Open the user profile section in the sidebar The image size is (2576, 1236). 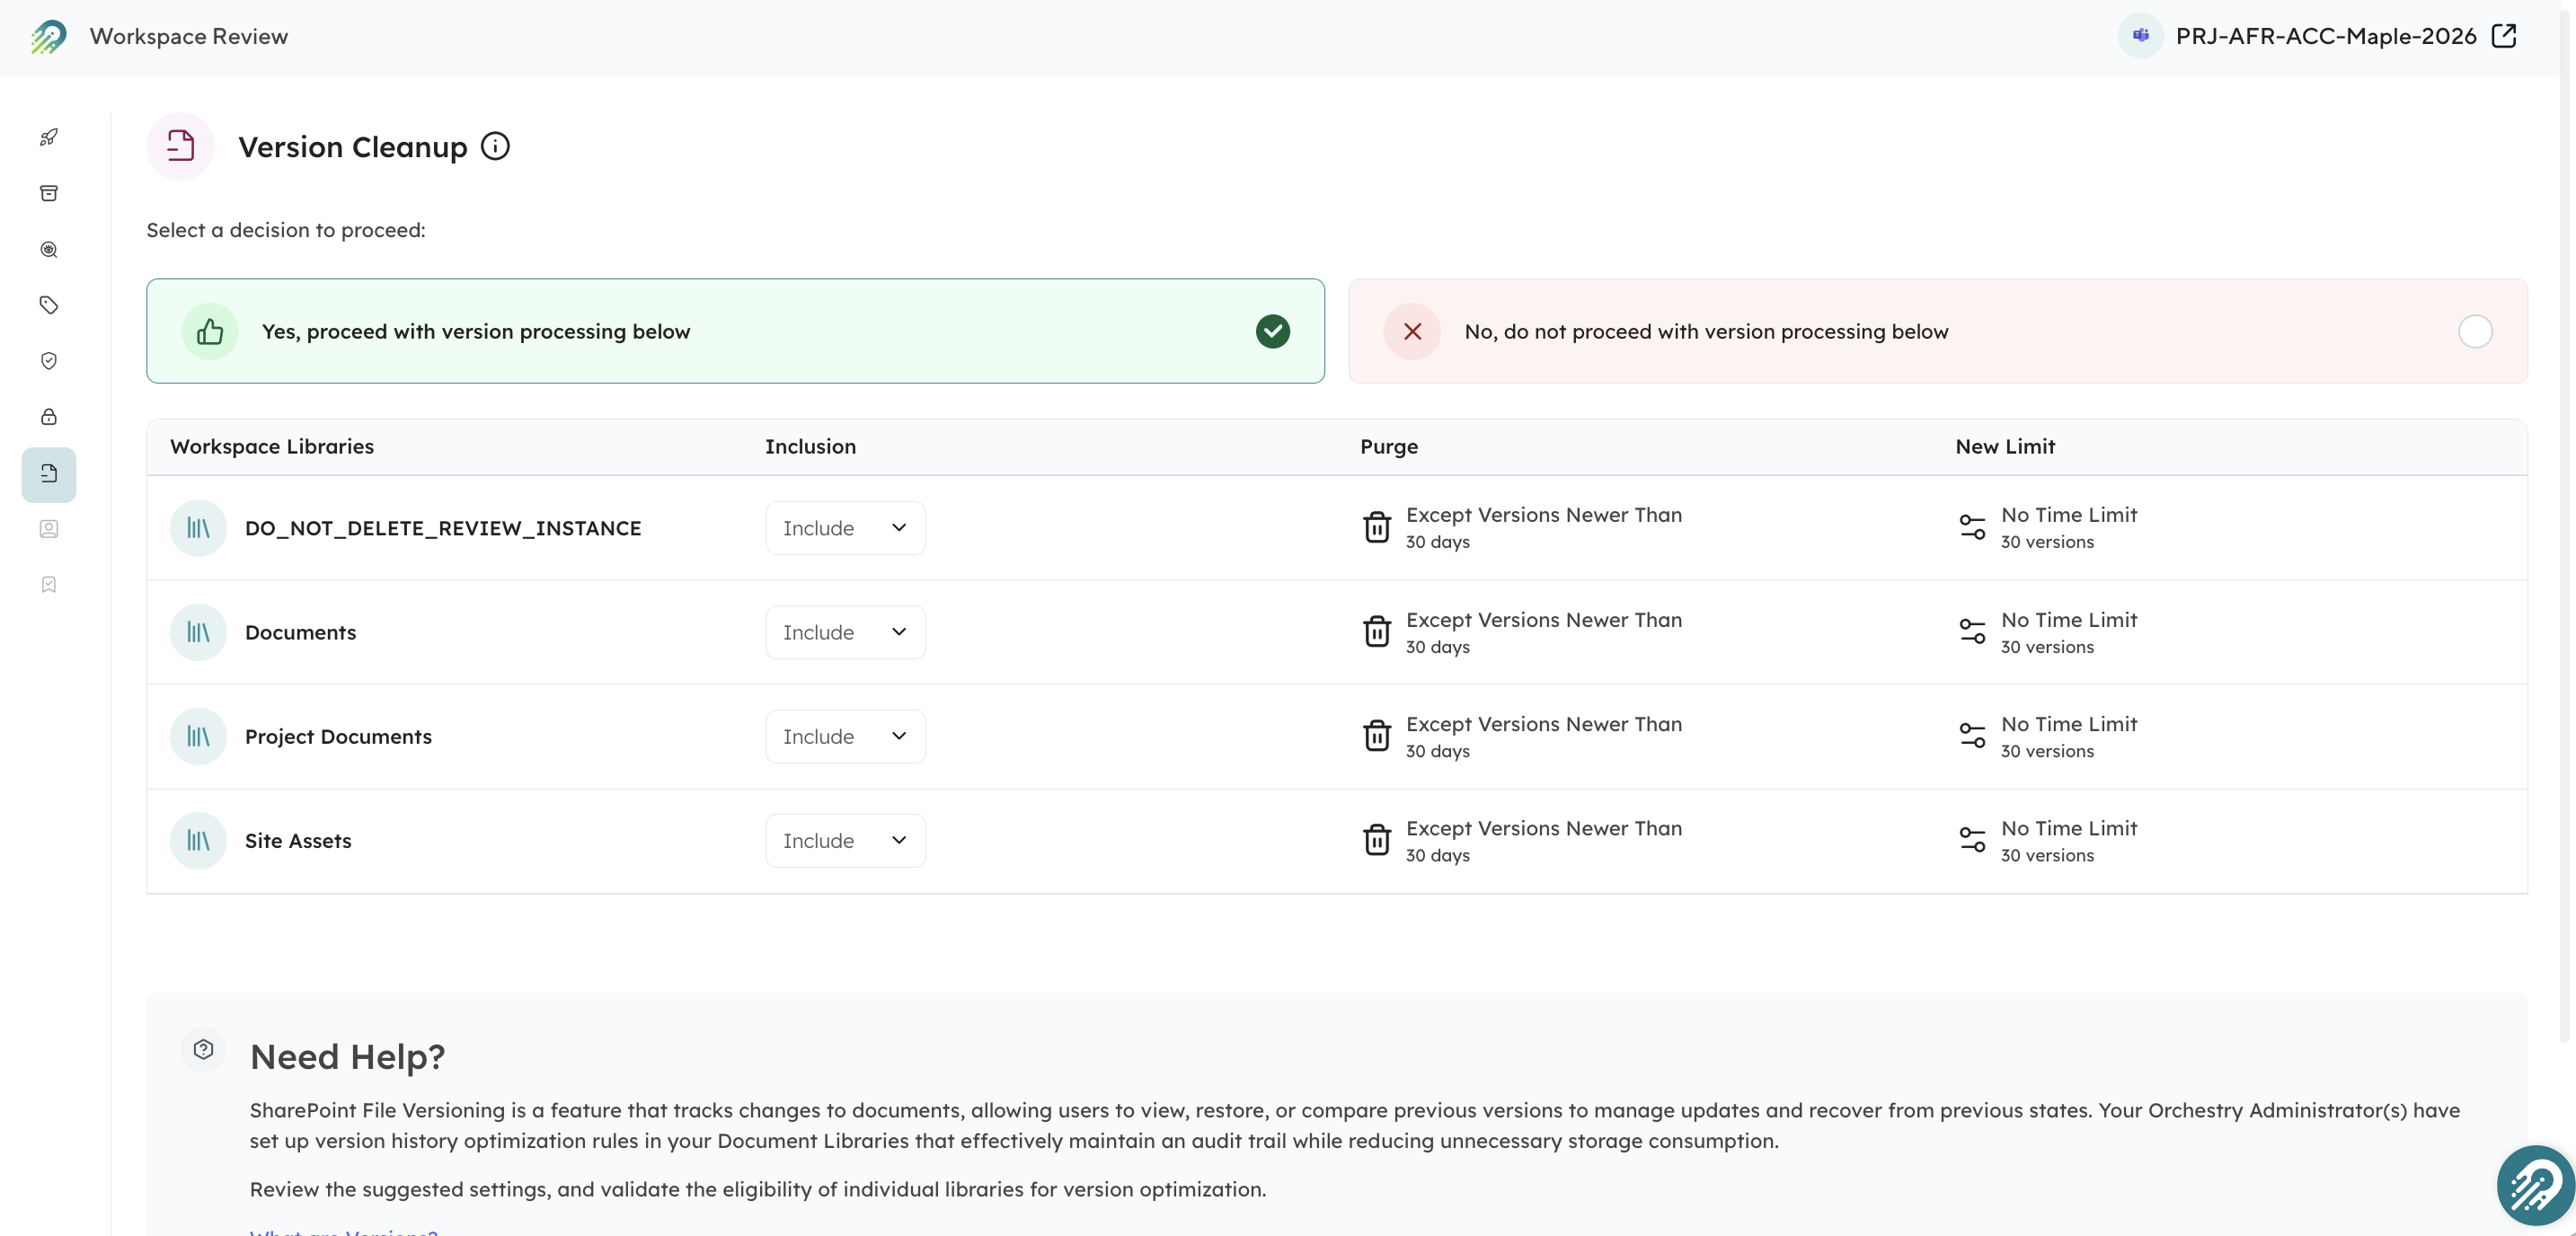click(x=48, y=529)
